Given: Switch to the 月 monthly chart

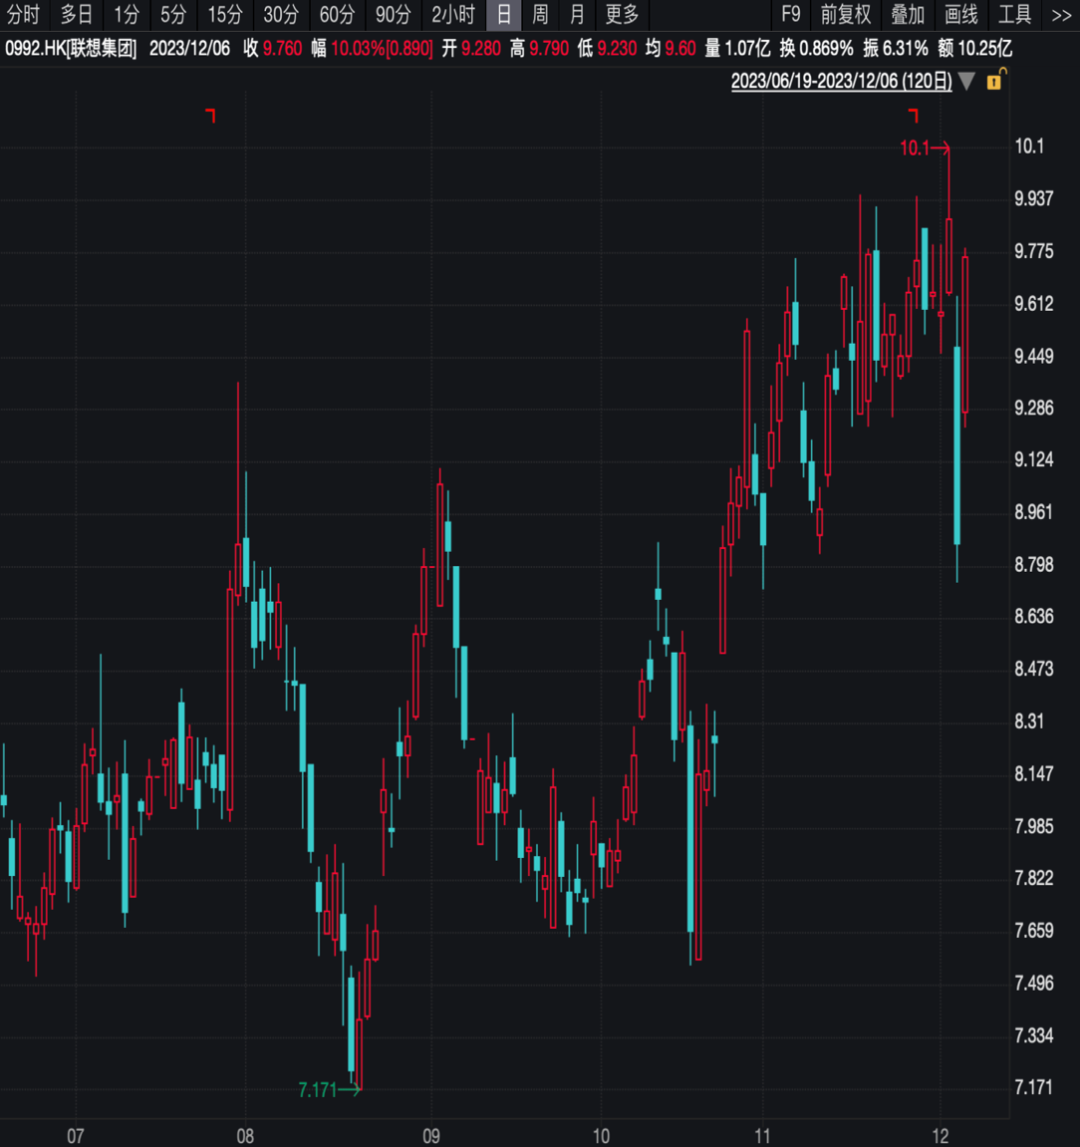Looking at the screenshot, I should pos(577,15).
